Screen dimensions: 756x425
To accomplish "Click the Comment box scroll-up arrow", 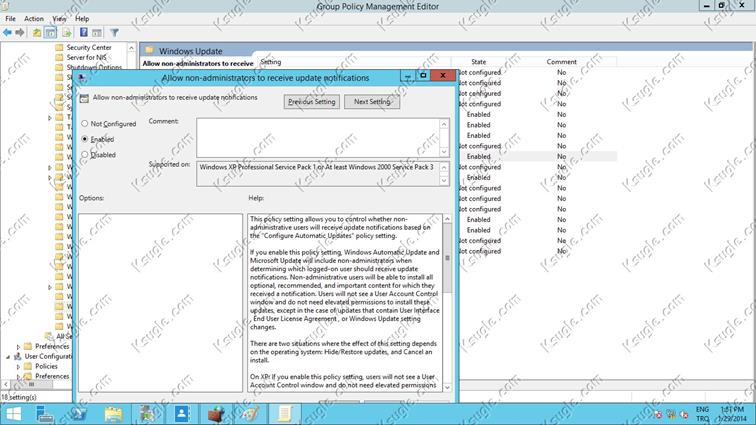I will [x=444, y=124].
